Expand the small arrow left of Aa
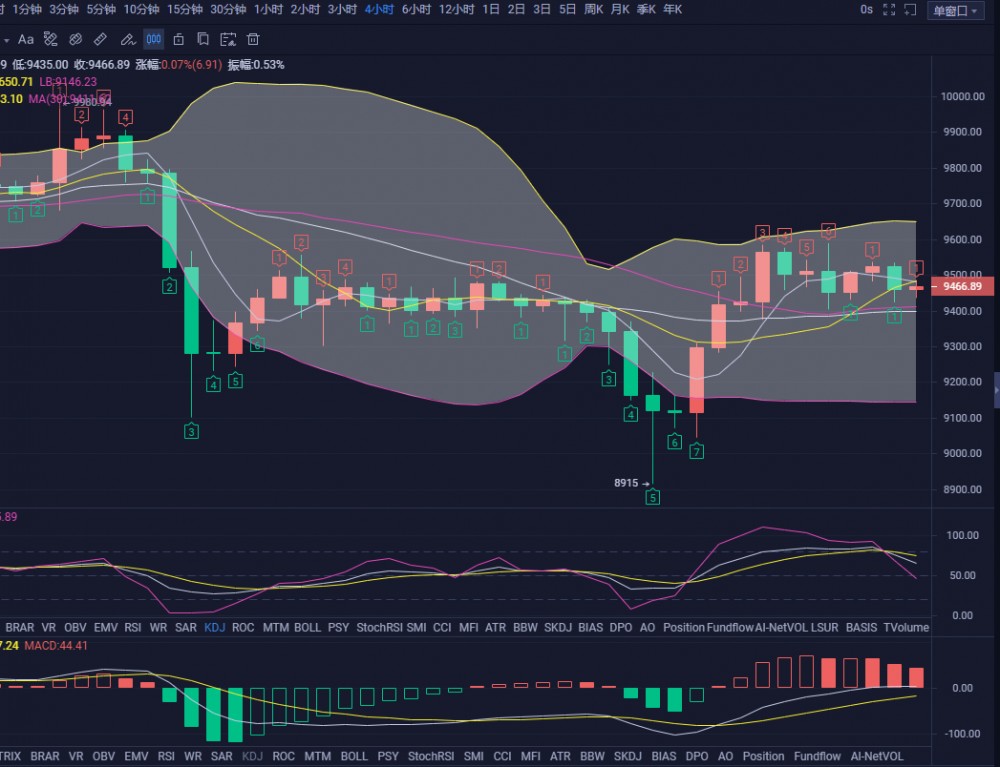1000x767 pixels. (6, 40)
